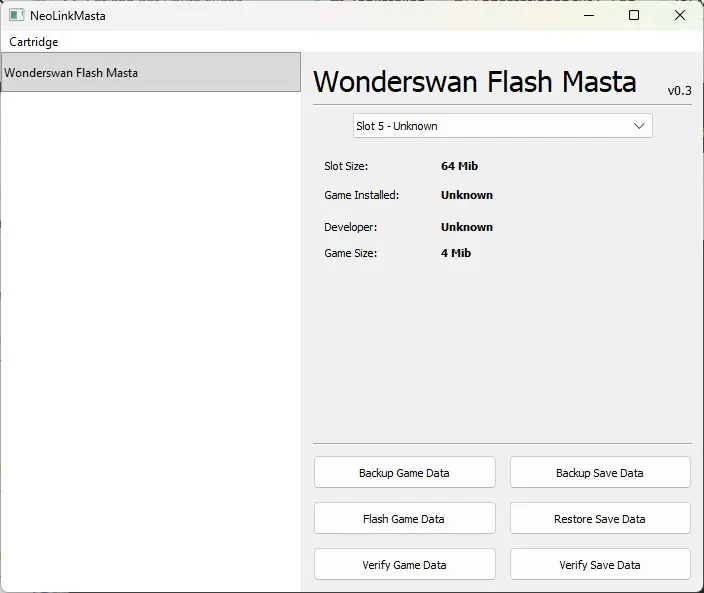Minimize the NeoLinkMasta window

[x=589, y=15]
